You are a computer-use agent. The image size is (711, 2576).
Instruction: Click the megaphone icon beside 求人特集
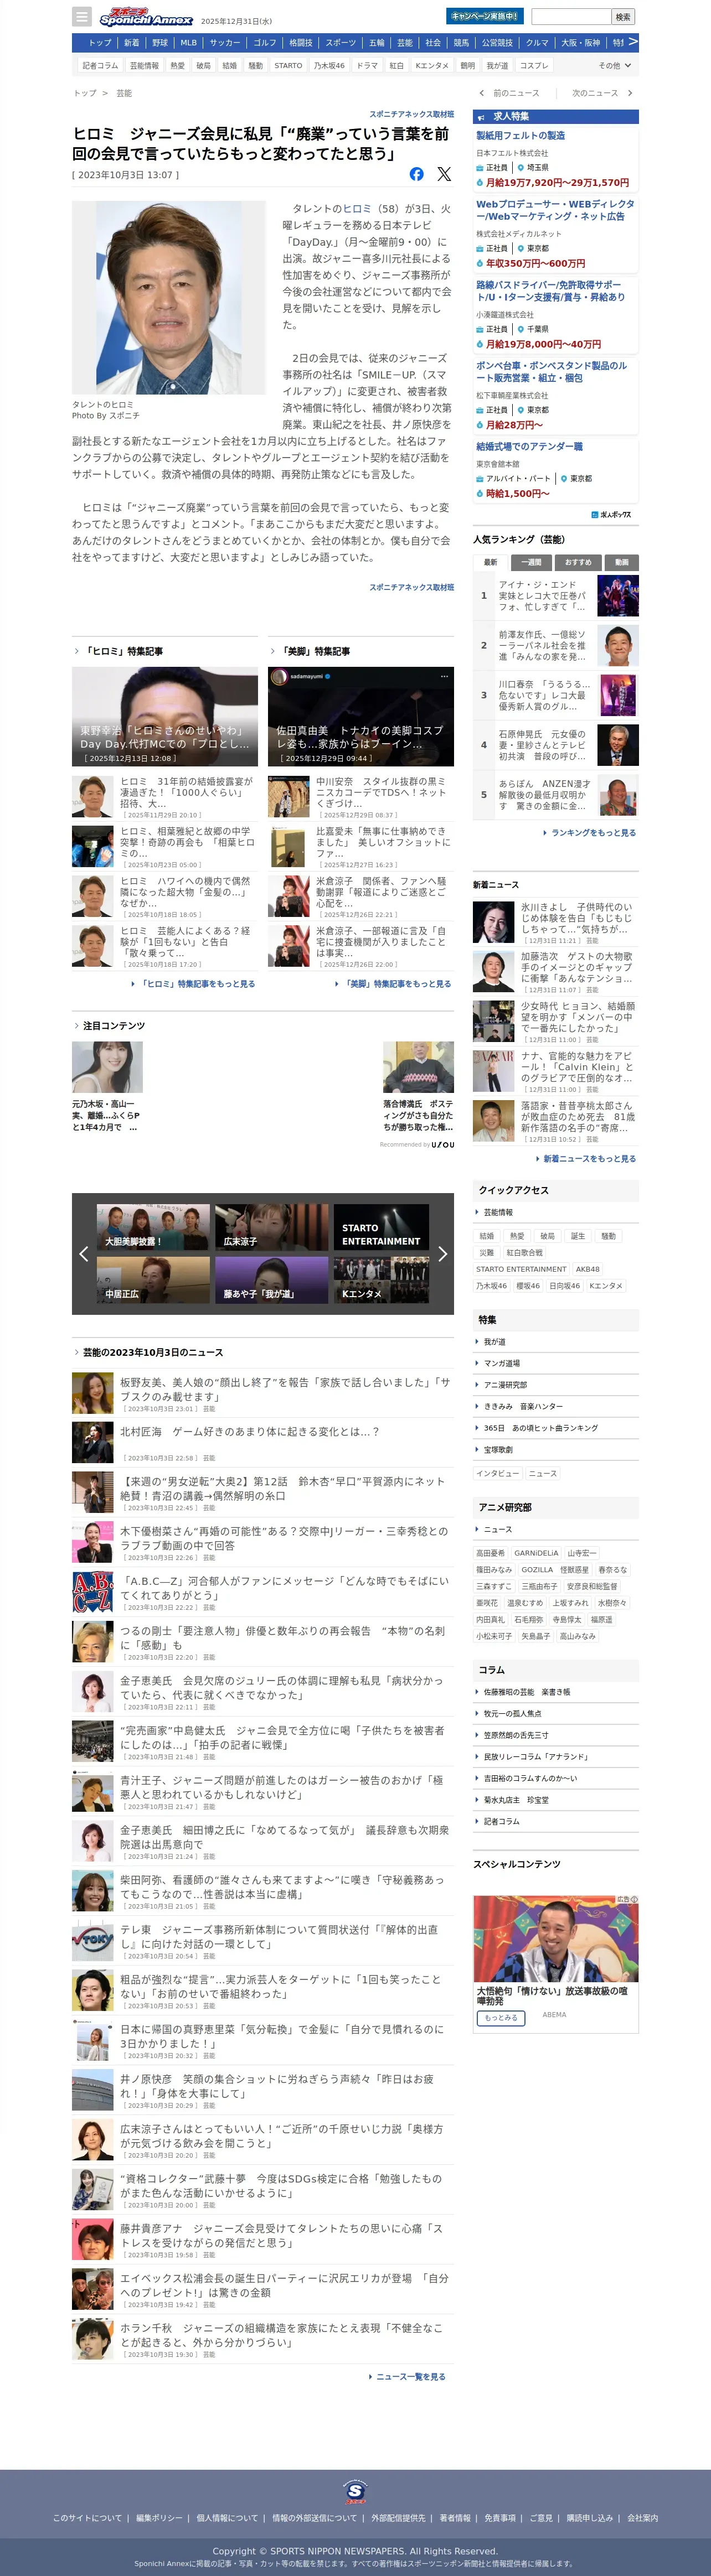(x=481, y=117)
